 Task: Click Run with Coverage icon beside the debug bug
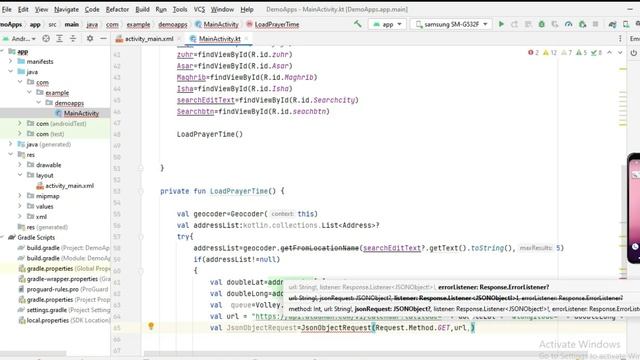555,24
